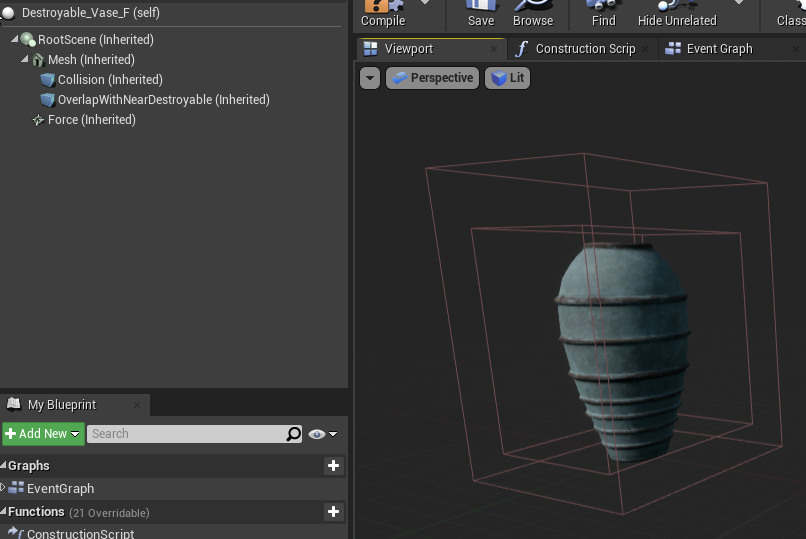Add a new function with plus button
The width and height of the screenshot is (806, 539).
(x=333, y=512)
